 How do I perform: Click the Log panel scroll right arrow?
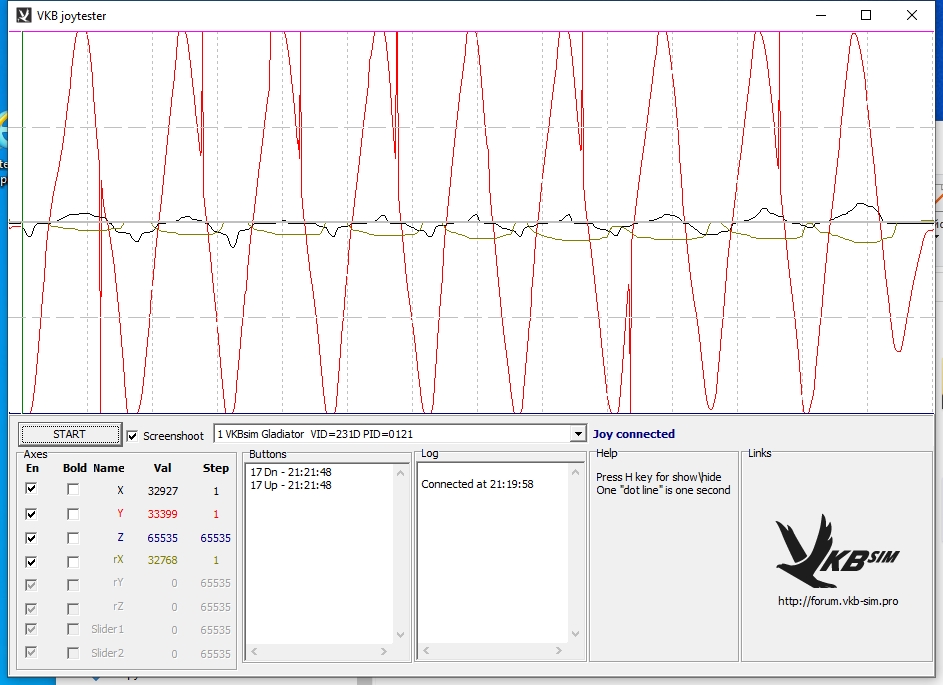tap(559, 650)
